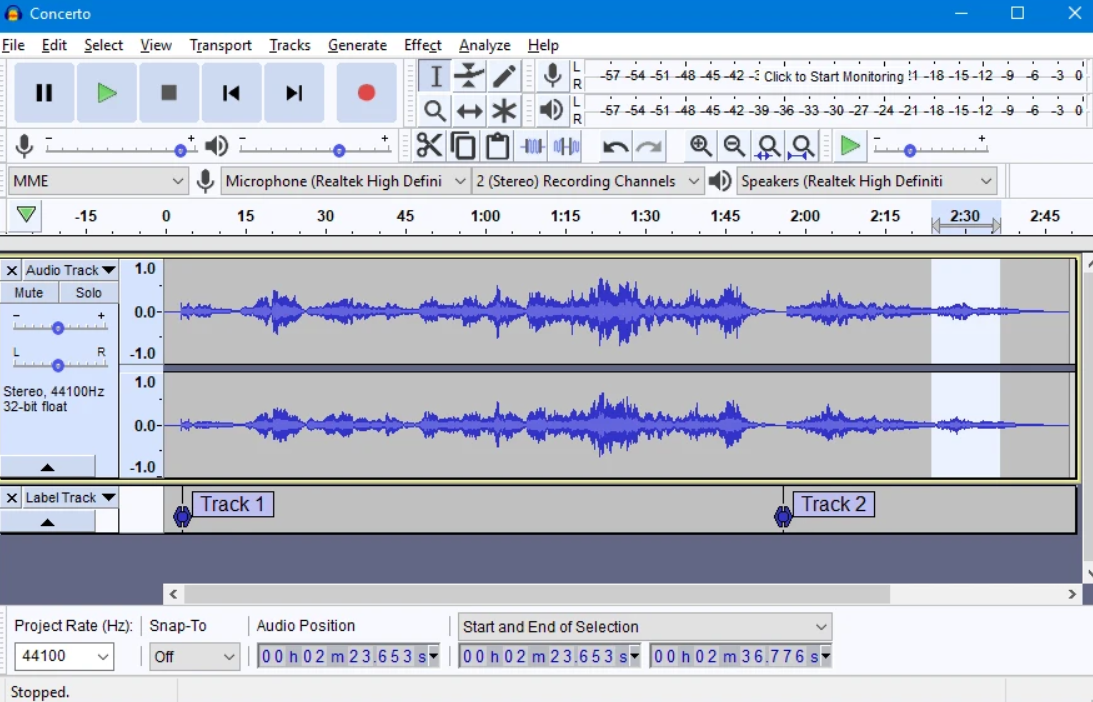The width and height of the screenshot is (1093, 702).
Task: Click the Fit Project to Width icon
Action: [802, 146]
